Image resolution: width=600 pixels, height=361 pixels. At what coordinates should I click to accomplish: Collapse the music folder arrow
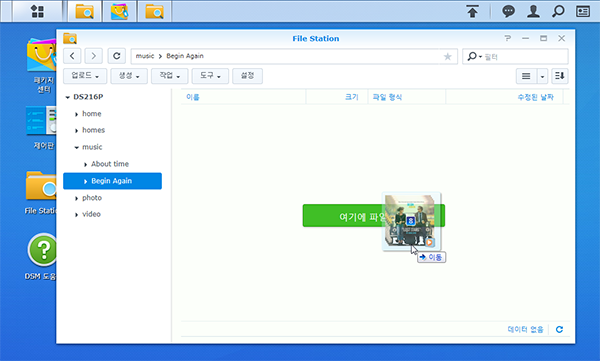coord(77,147)
